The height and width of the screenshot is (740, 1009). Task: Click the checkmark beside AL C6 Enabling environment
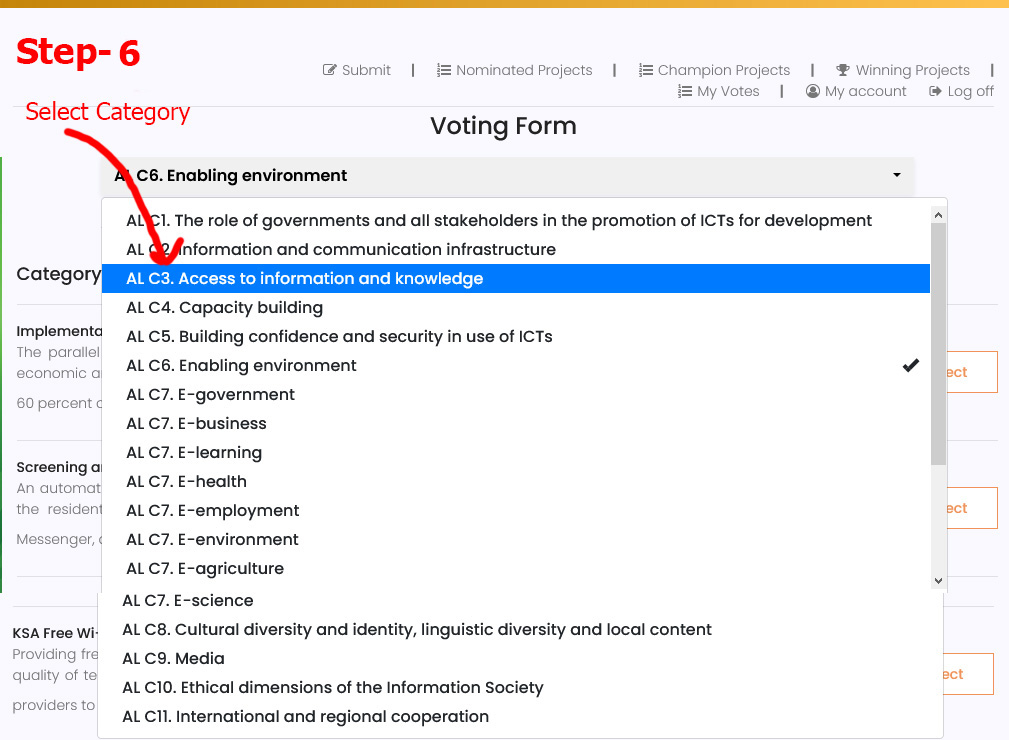tap(911, 365)
